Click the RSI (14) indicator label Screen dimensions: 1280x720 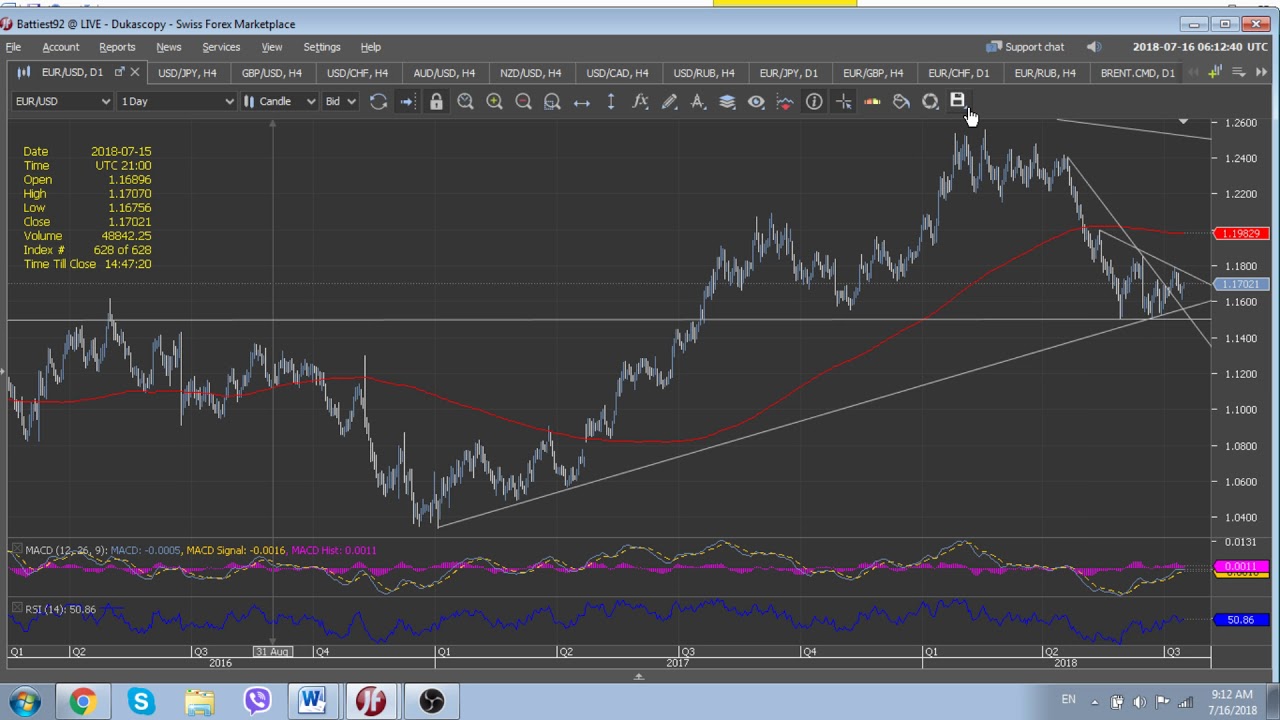(x=47, y=609)
